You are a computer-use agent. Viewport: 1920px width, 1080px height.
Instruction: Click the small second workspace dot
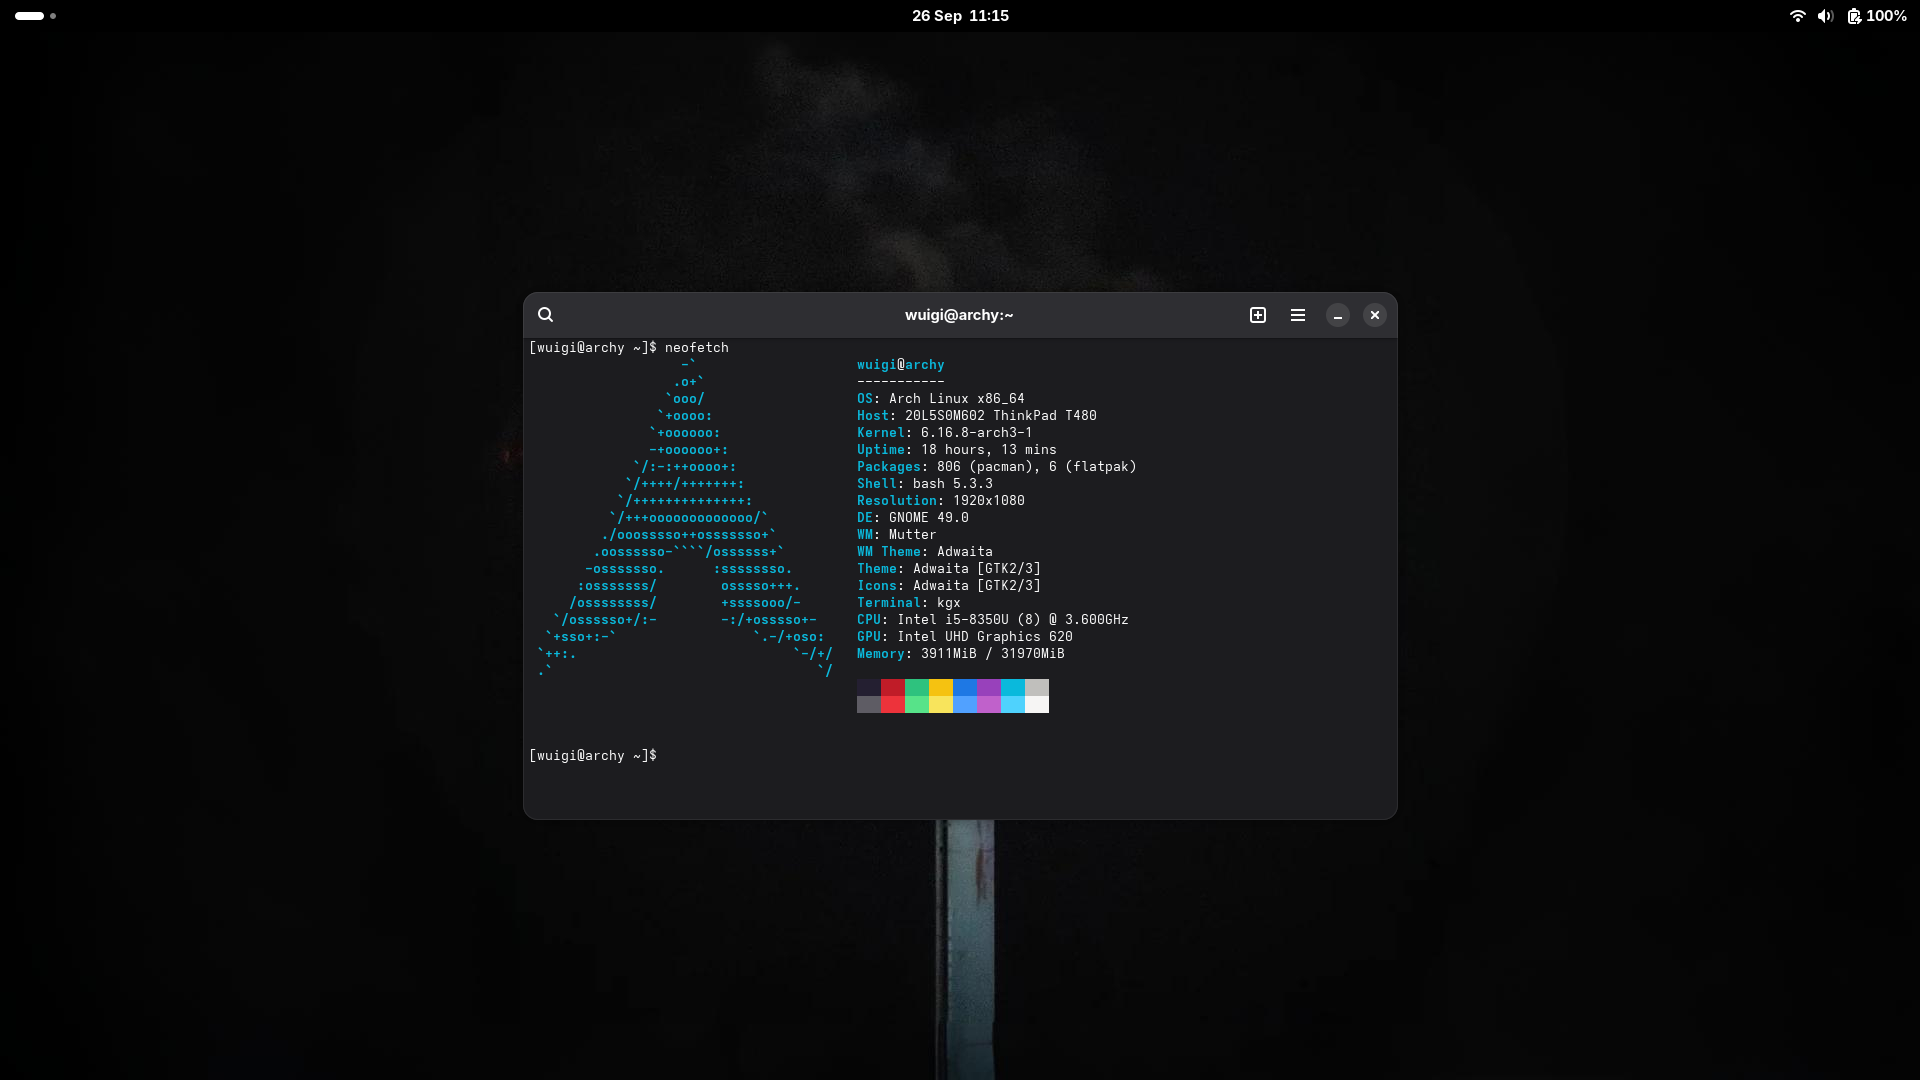53,16
